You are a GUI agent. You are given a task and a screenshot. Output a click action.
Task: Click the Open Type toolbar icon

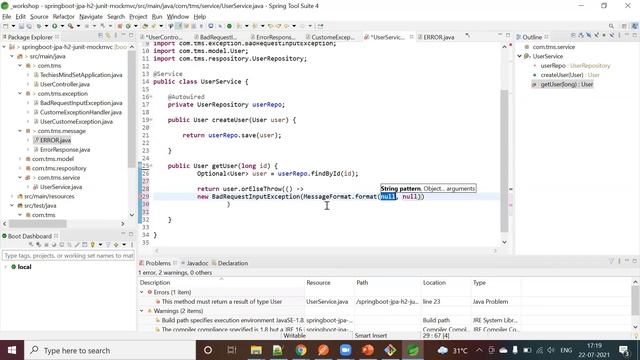coord(145,26)
